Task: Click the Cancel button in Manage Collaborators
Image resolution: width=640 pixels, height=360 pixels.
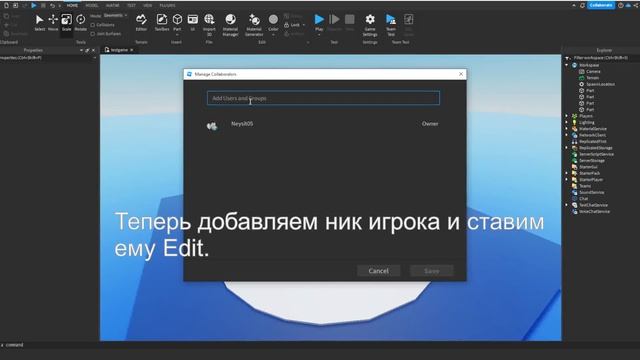Action: coord(378,271)
